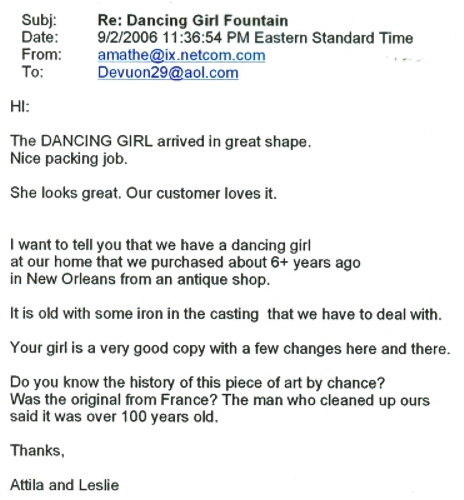Click the Thanks, closing line
This screenshot has height=500, width=464.
(37, 451)
